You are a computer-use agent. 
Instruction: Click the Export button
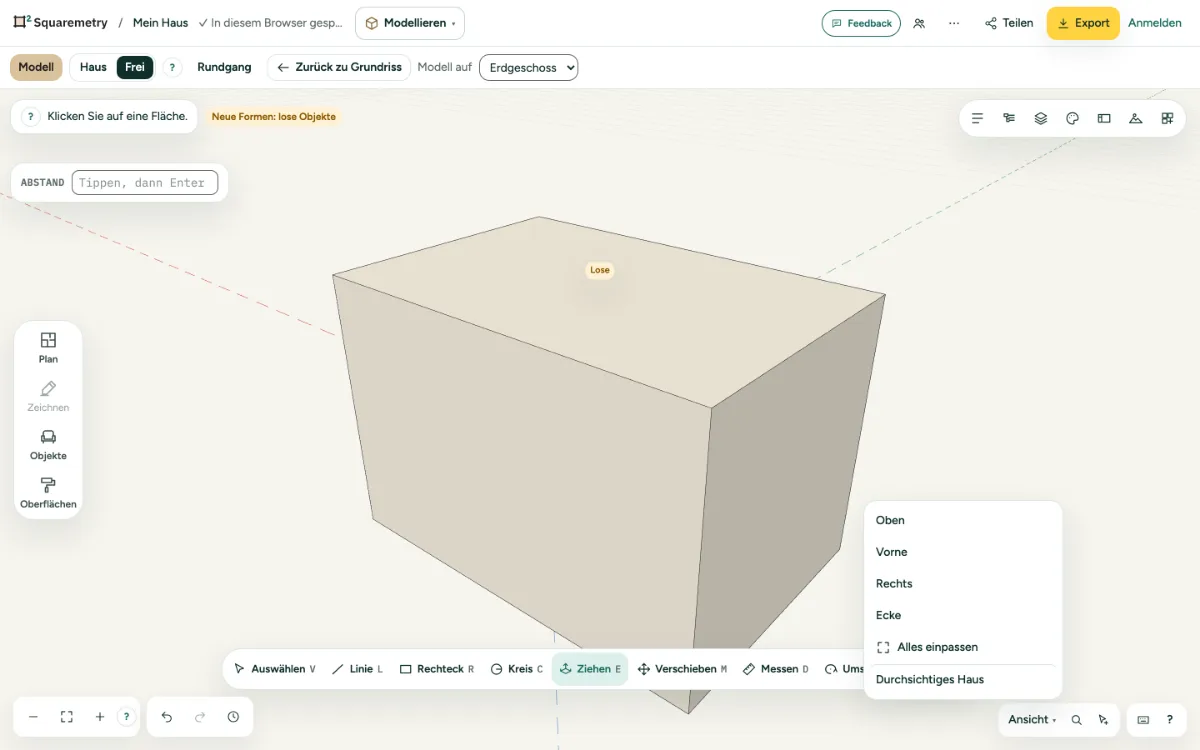pos(1083,23)
